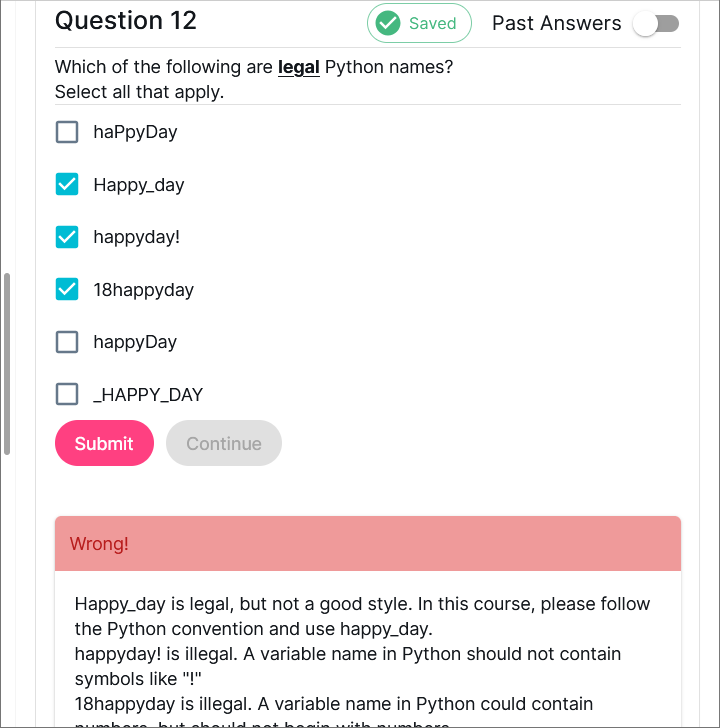
Task: Click the _HAPPY_DAY option label text
Action: click(x=148, y=395)
